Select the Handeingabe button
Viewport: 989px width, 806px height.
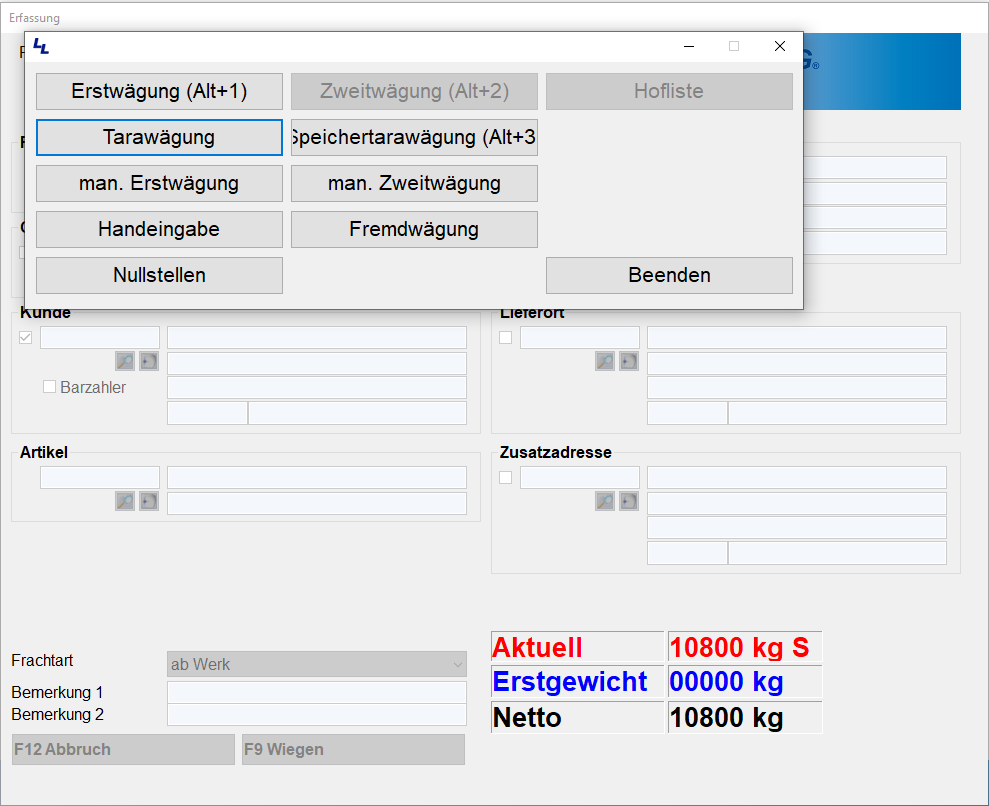tap(159, 229)
